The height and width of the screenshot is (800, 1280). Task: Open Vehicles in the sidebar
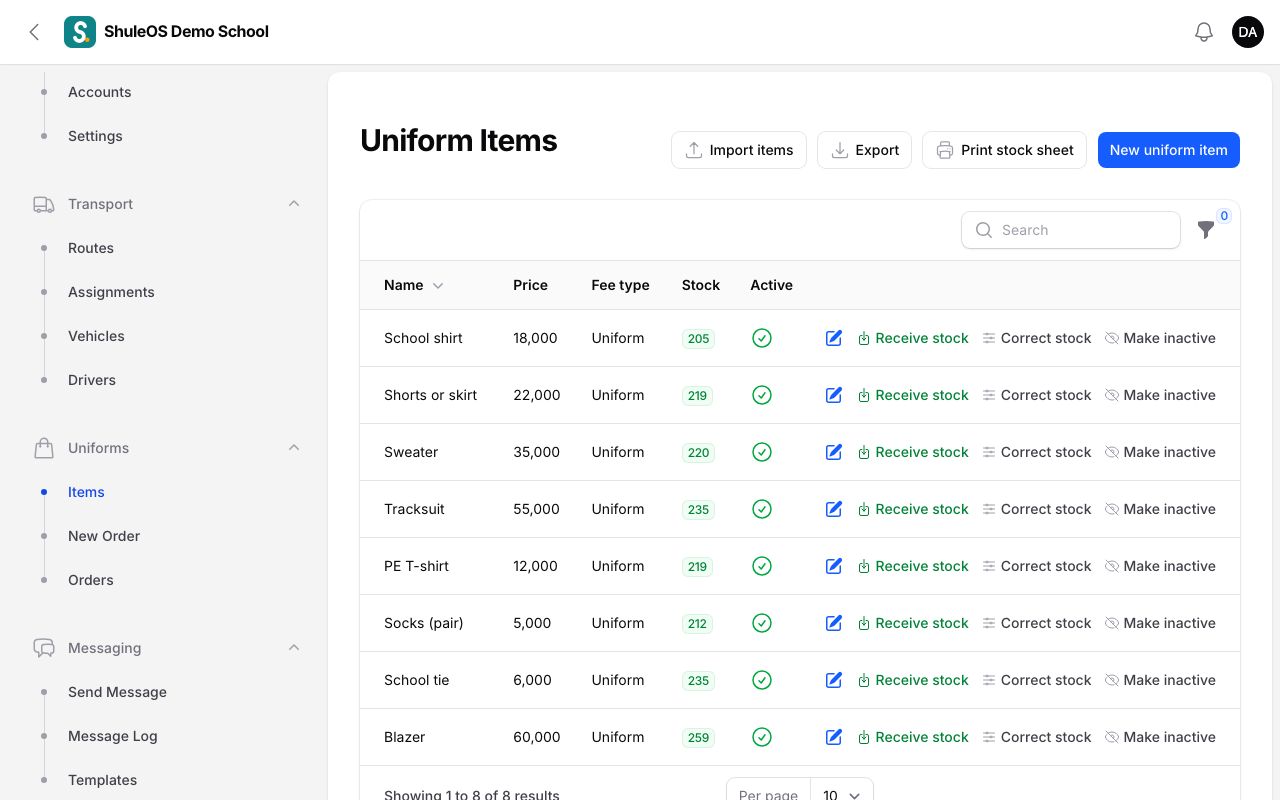pos(96,336)
